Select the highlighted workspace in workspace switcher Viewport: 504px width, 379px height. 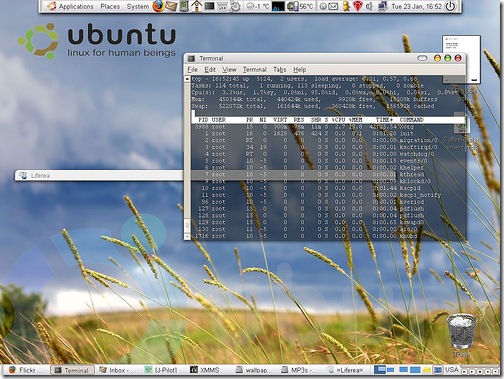pyautogui.click(x=380, y=370)
